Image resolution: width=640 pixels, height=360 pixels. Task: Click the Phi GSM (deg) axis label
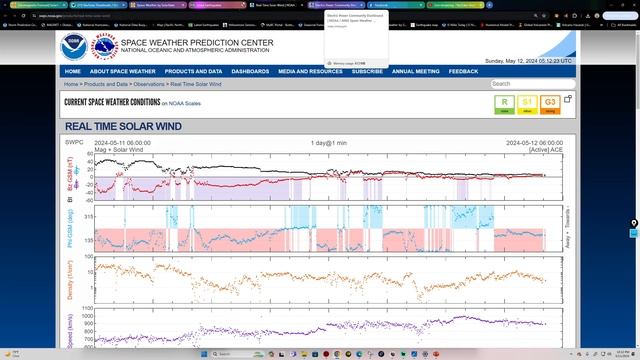coord(70,229)
